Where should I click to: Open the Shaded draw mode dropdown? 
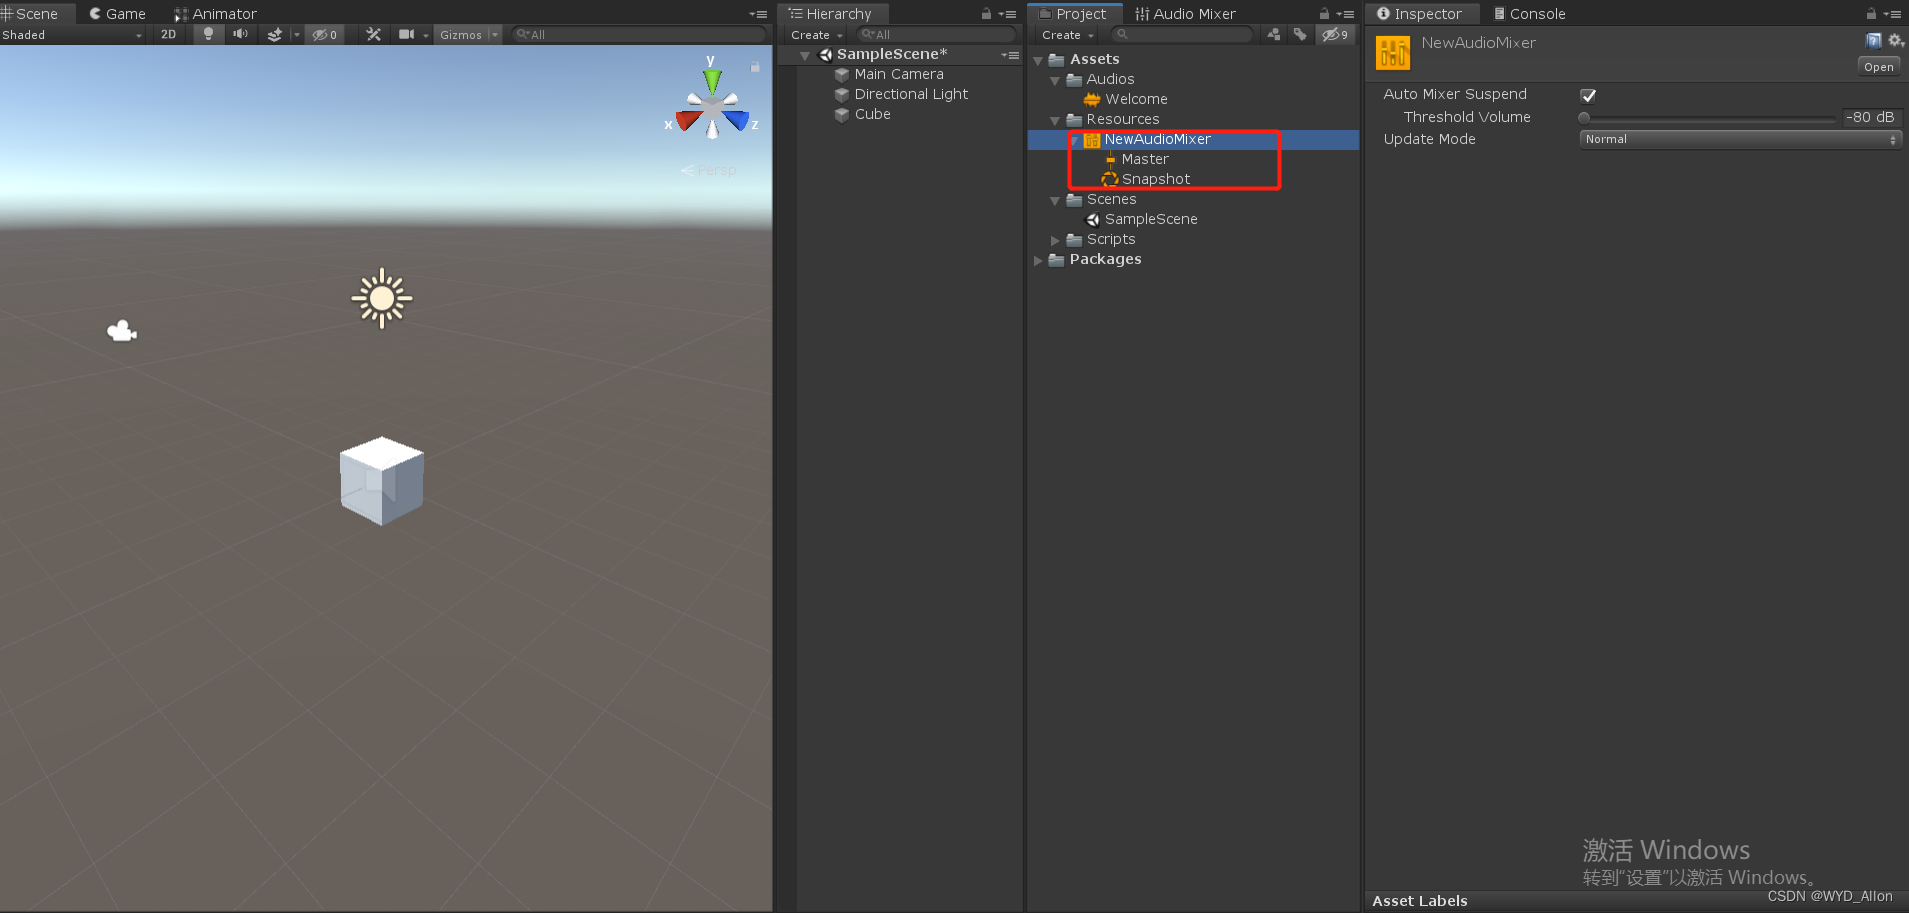70,34
